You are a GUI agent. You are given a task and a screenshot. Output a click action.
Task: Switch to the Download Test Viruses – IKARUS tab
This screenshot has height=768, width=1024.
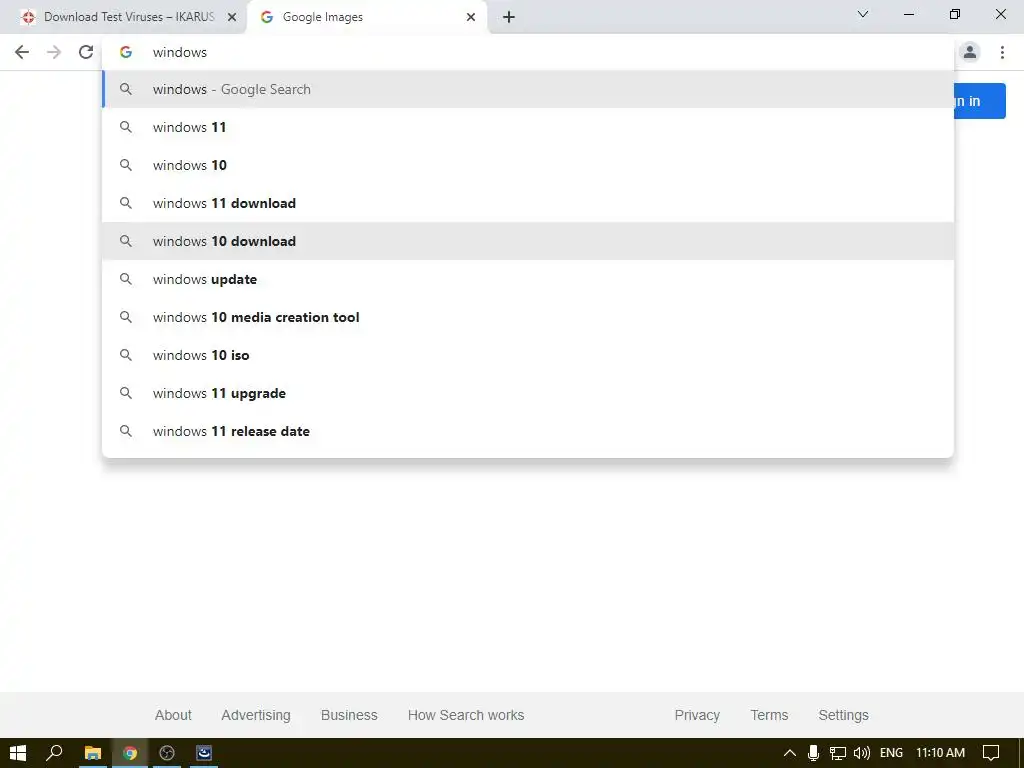(123, 17)
